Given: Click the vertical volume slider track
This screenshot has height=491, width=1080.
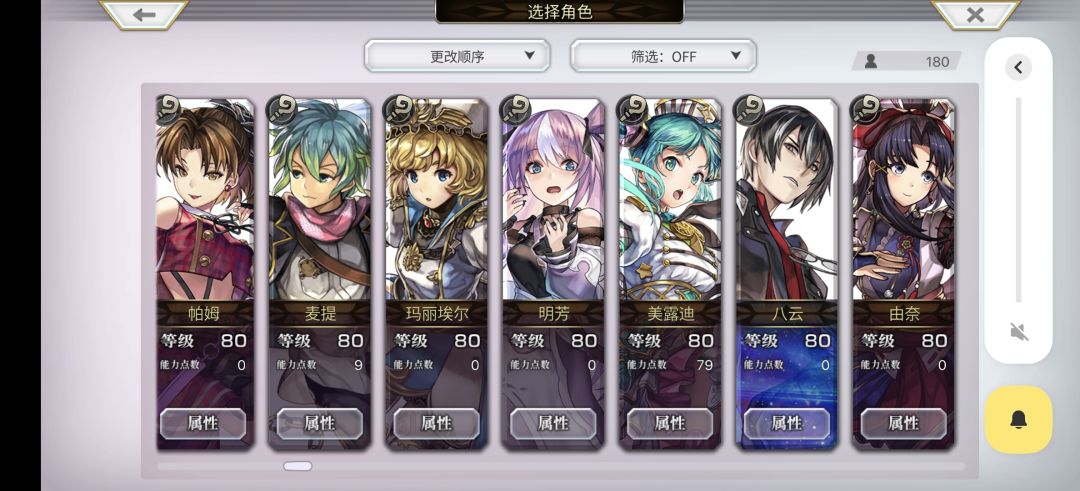Looking at the screenshot, I should point(1019,200).
